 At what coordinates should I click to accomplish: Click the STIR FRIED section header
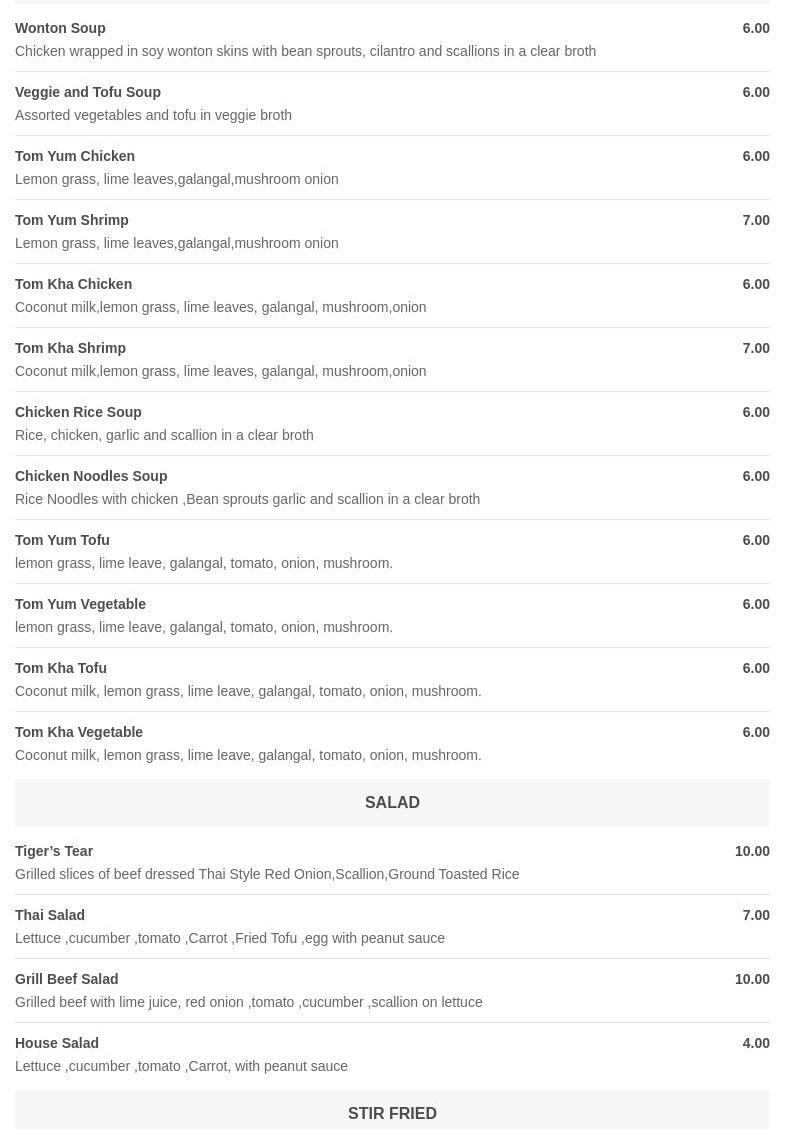click(x=392, y=1113)
